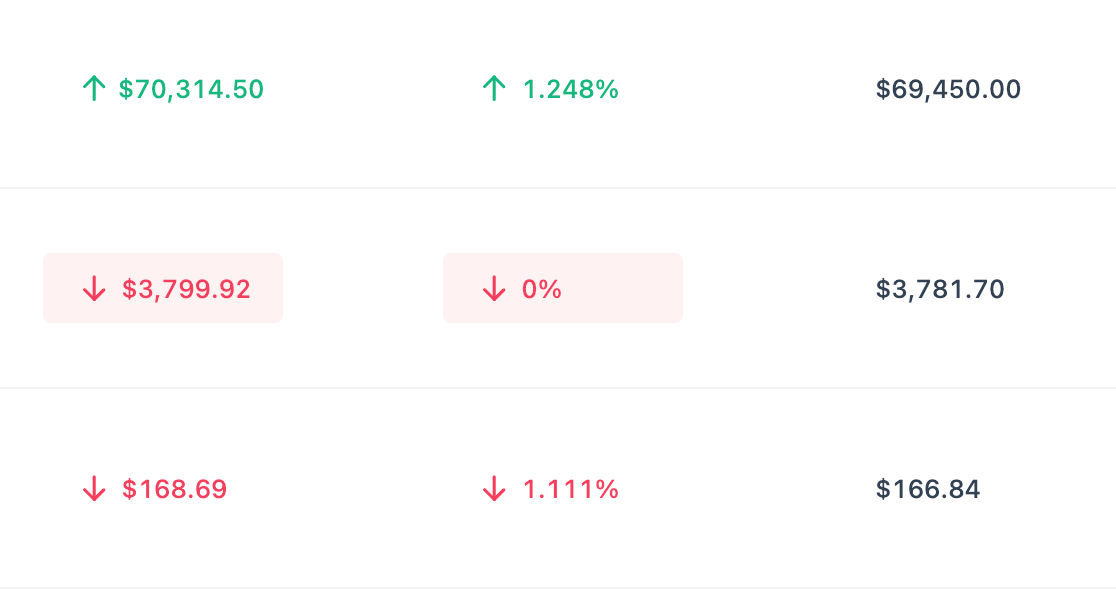The image size is (1116, 590).
Task: Click the $166.84 amount
Action: coord(928,490)
